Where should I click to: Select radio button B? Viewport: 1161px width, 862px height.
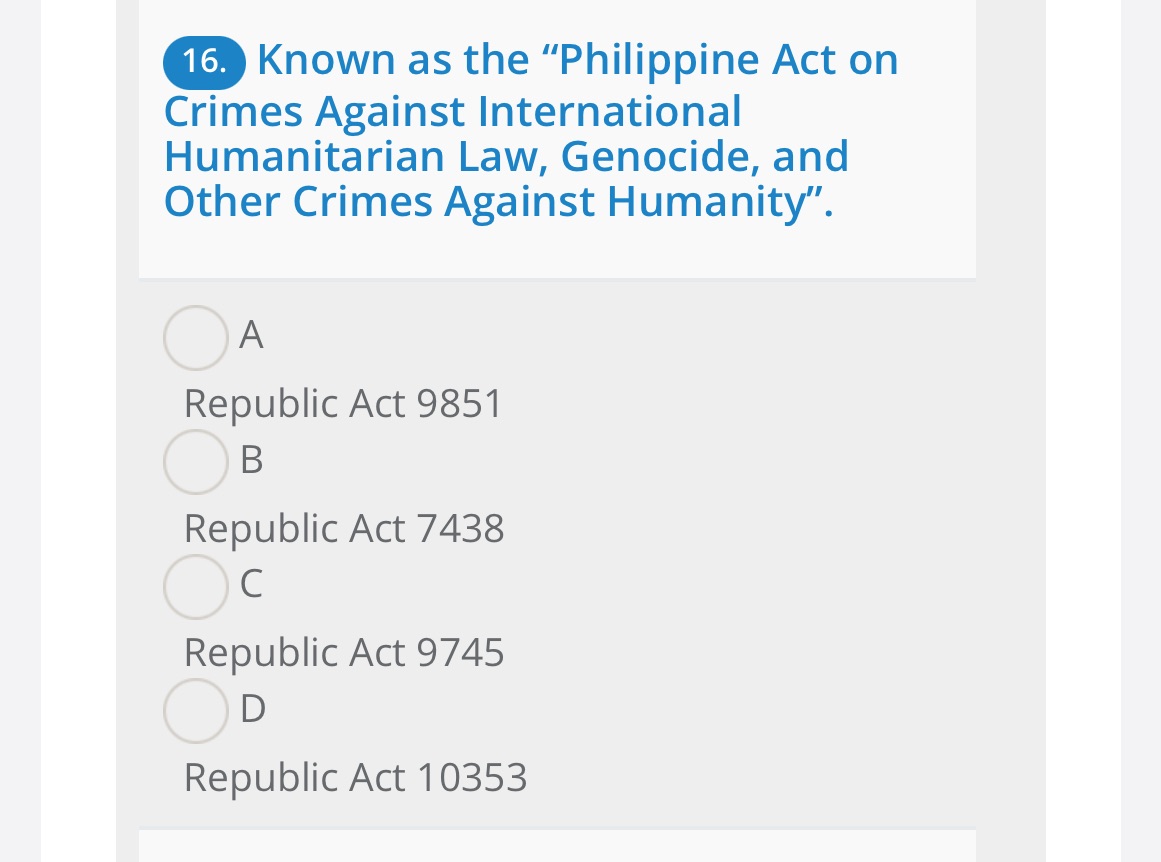195,462
